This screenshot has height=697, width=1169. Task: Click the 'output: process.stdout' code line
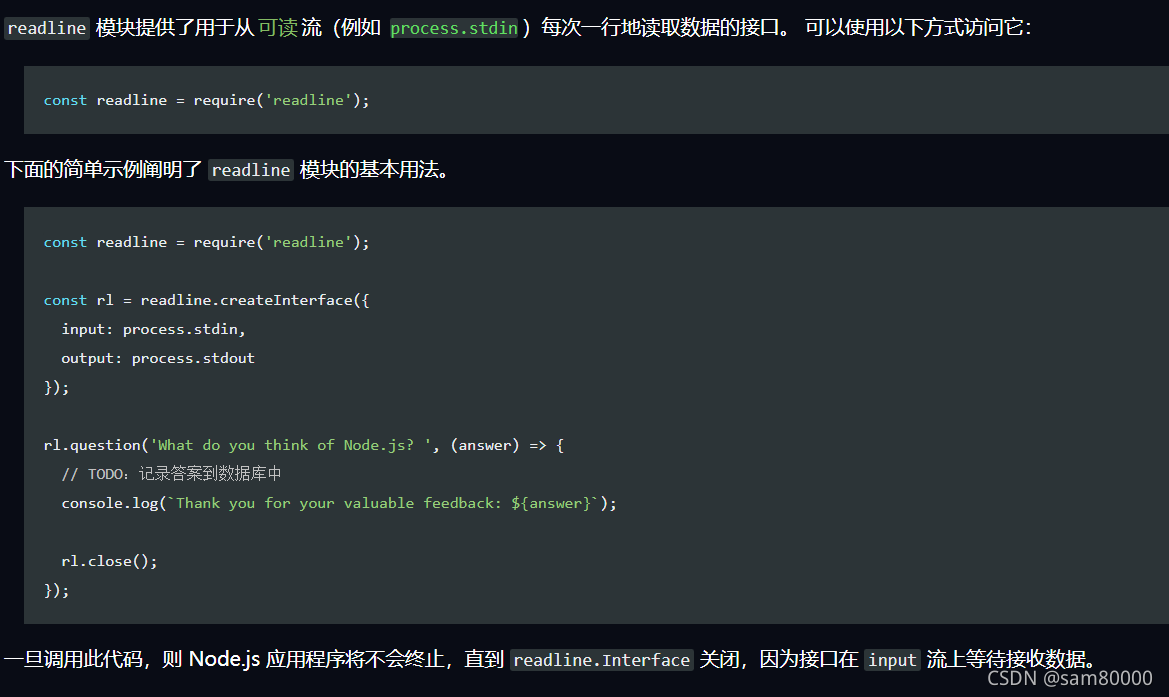[x=158, y=359]
